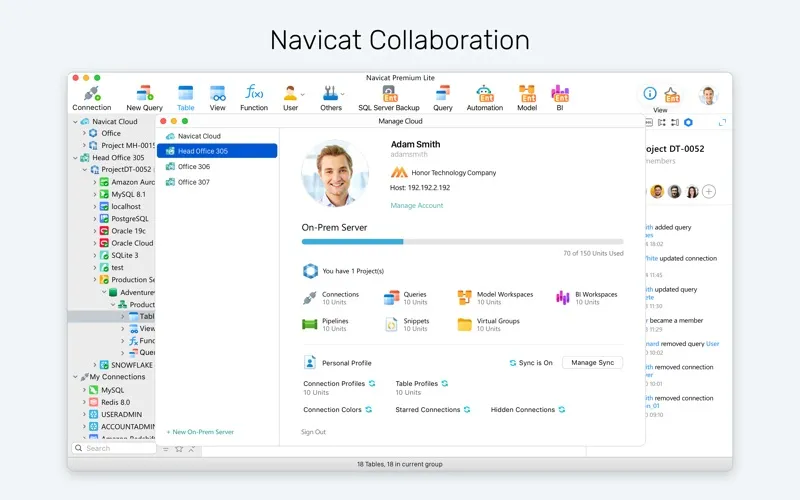This screenshot has width=800, height=500.
Task: Toggle sync for Starred Connections
Action: pyautogui.click(x=467, y=410)
